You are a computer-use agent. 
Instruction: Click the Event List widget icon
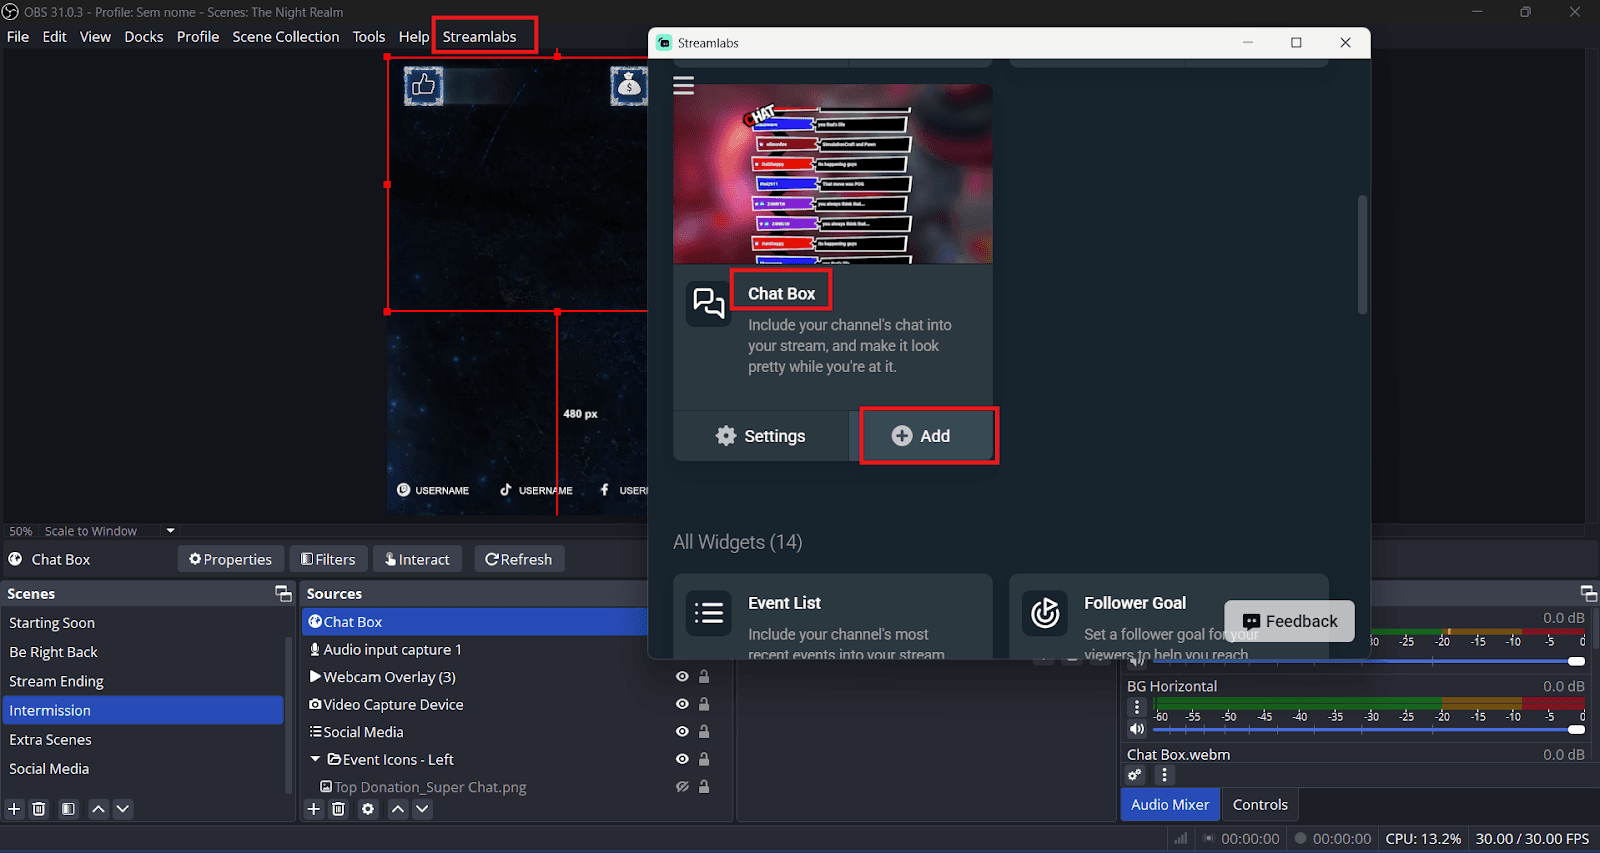pos(709,612)
